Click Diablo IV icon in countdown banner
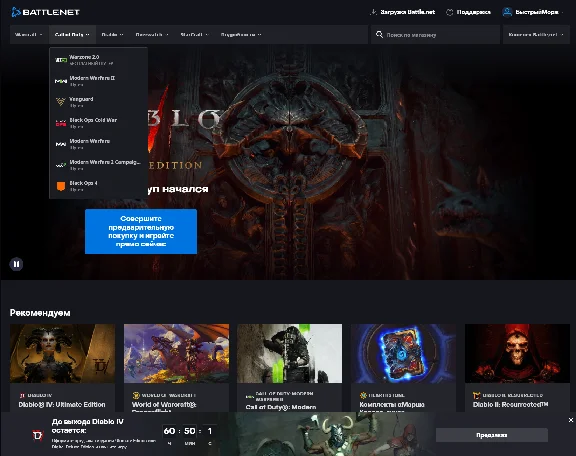 tap(38, 435)
